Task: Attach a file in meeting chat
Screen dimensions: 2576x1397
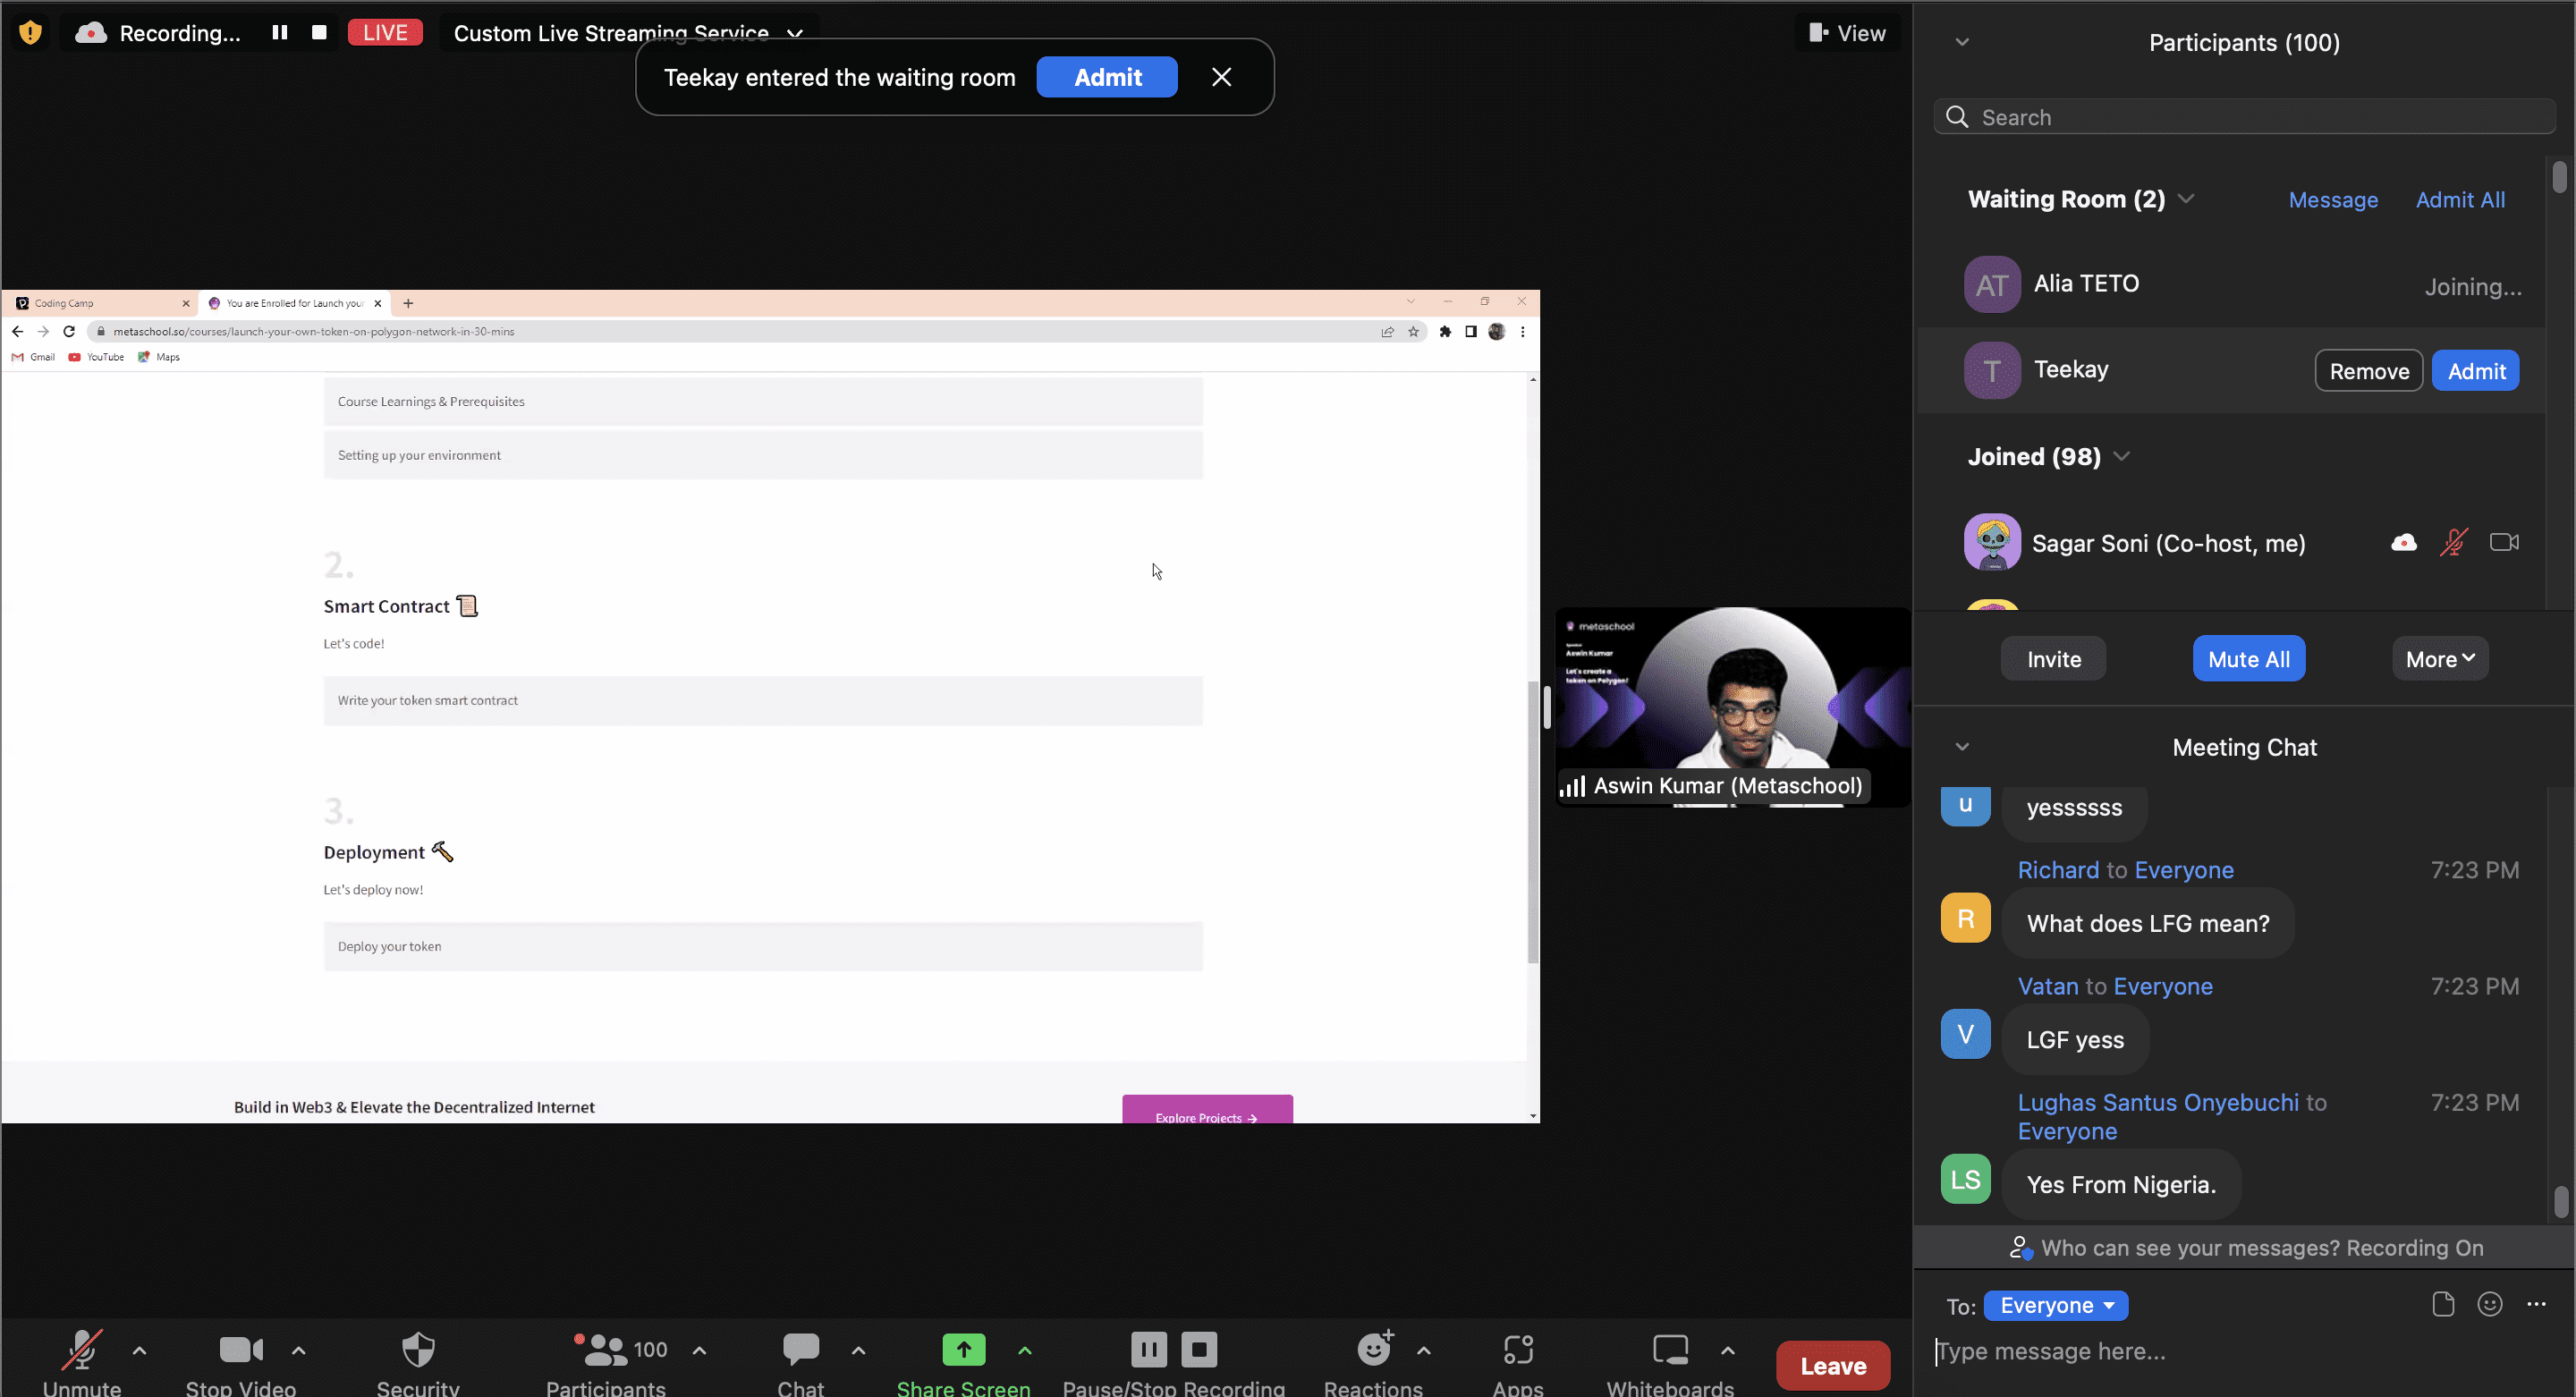Action: (x=2444, y=1304)
